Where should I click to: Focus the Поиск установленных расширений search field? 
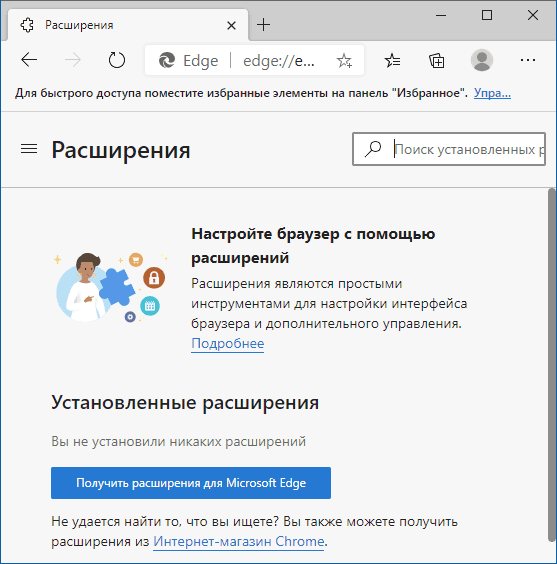(x=449, y=149)
